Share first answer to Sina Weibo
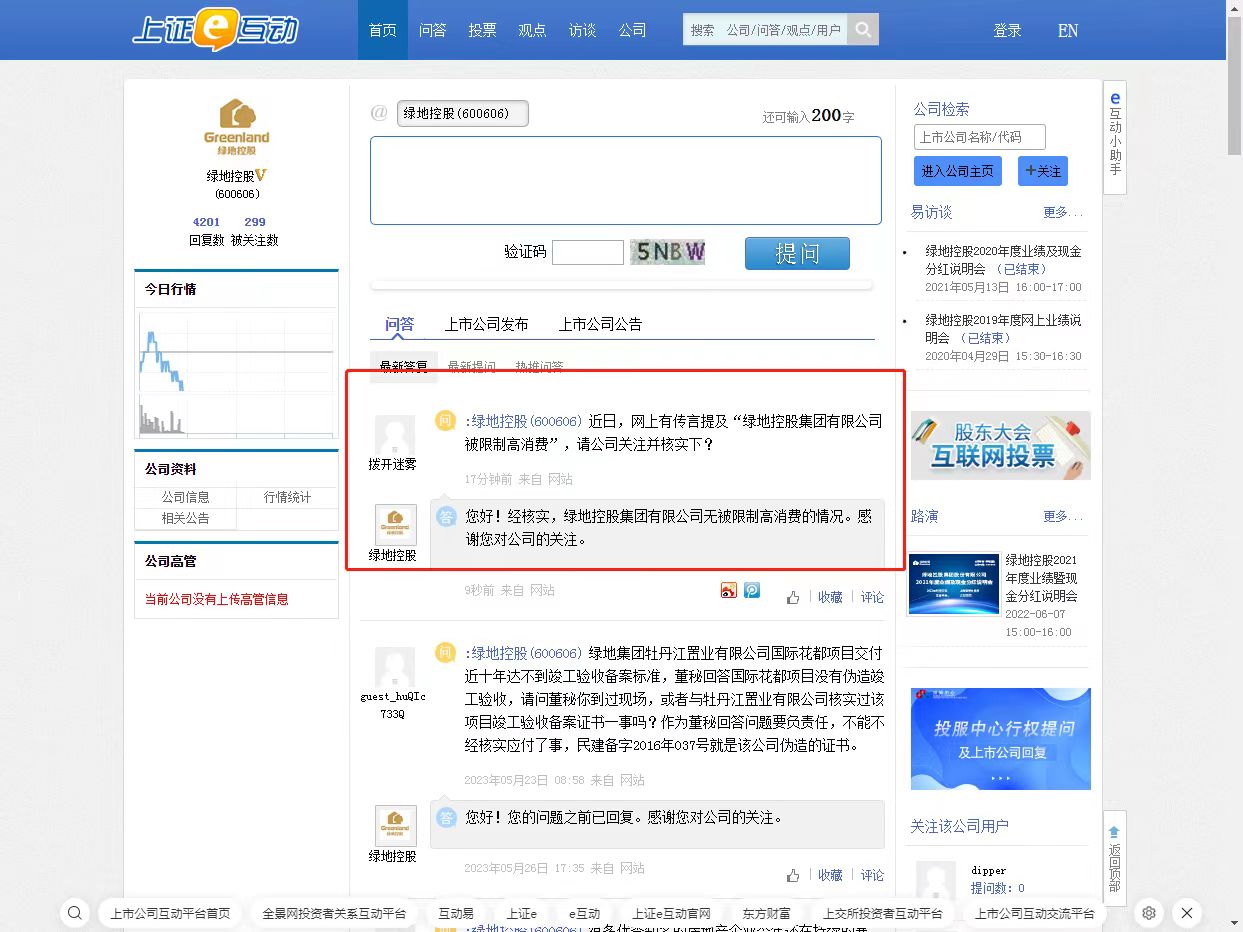The width and height of the screenshot is (1243, 932). point(728,591)
